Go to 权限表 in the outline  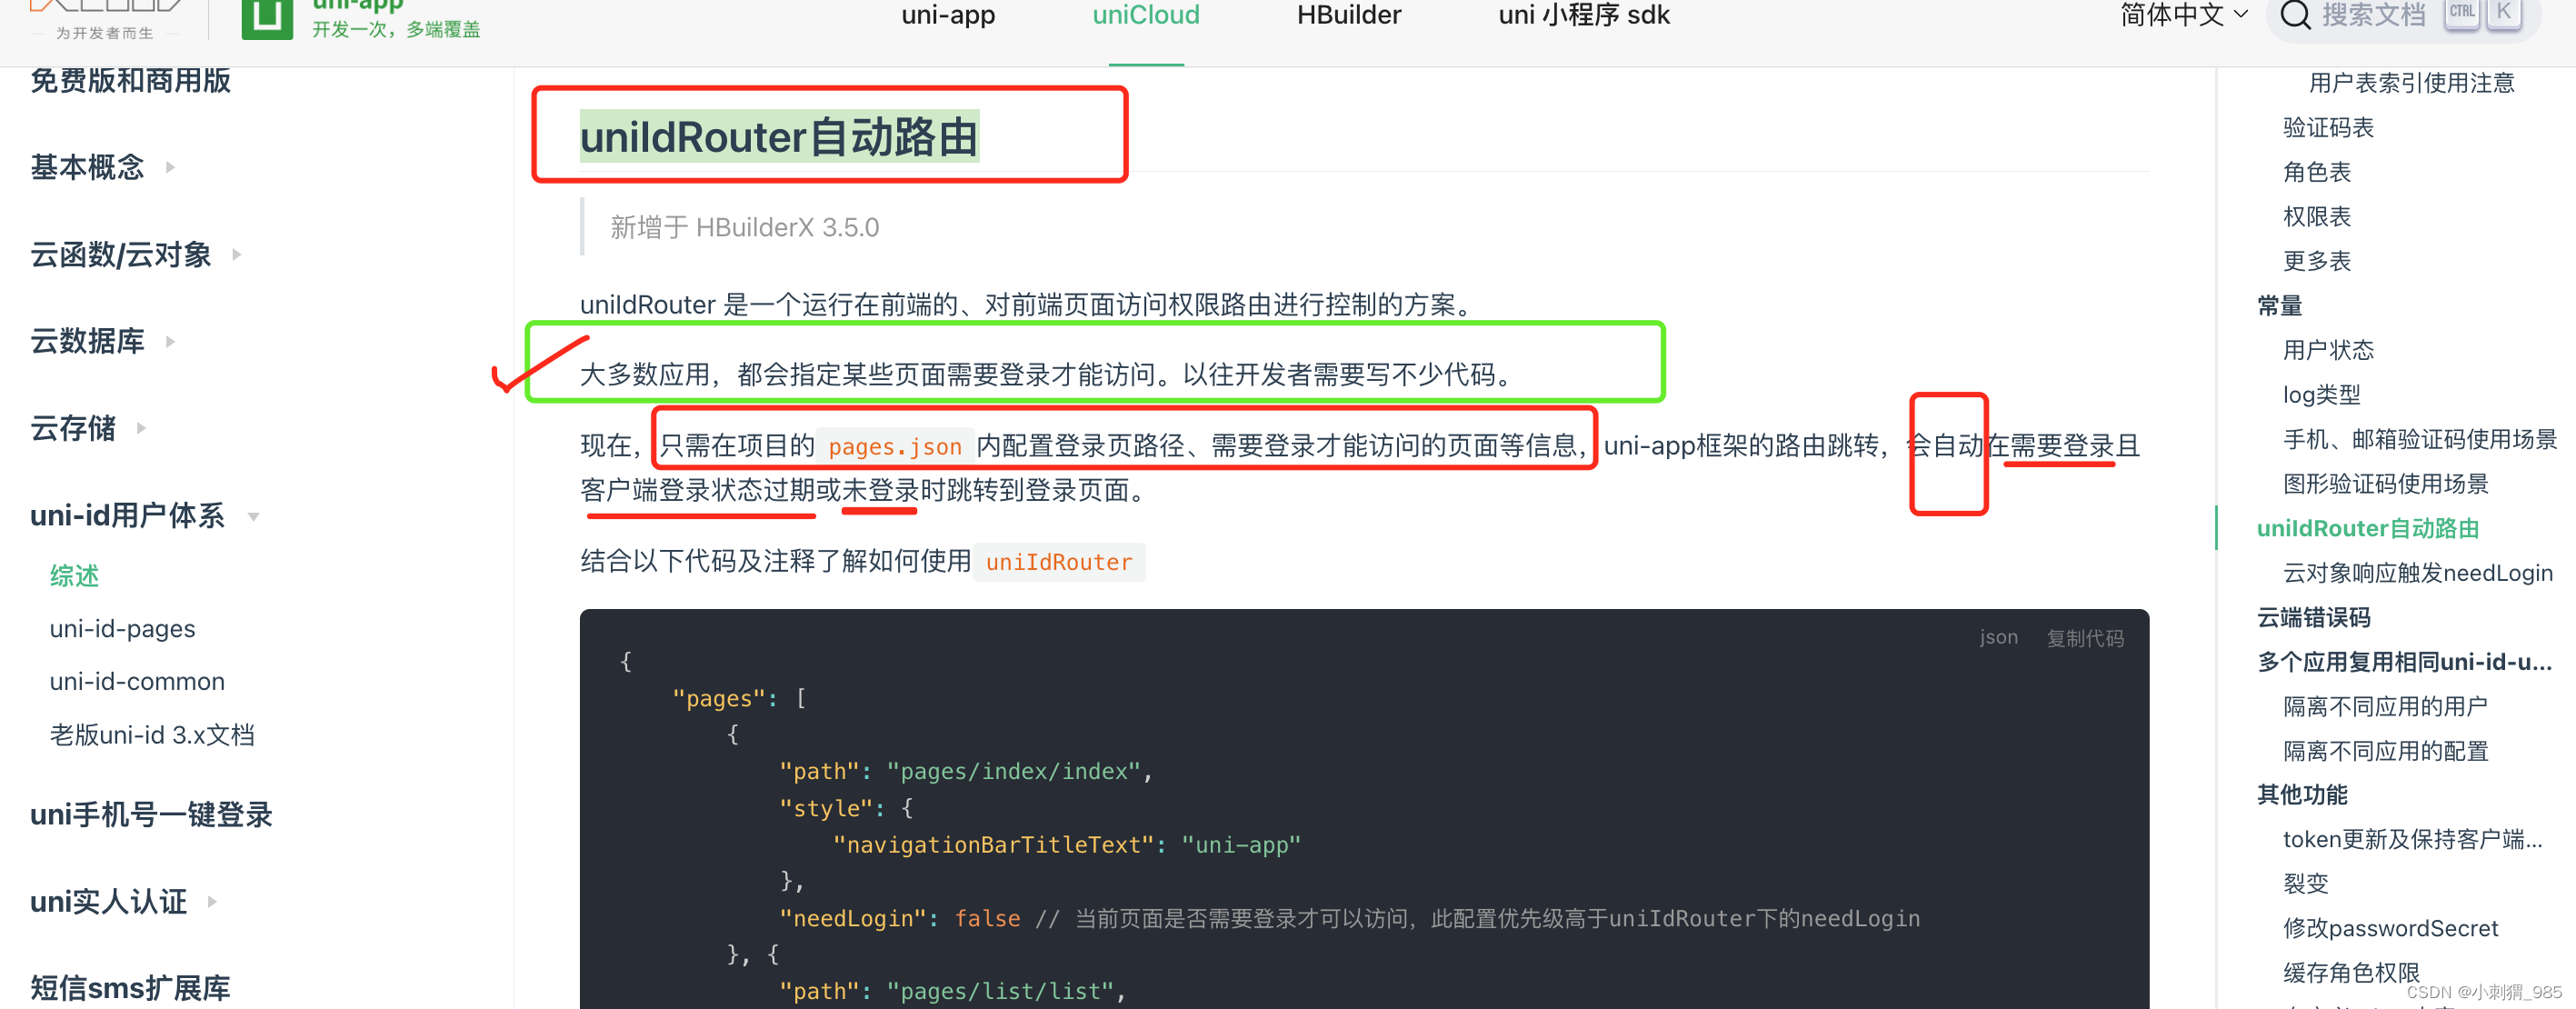click(x=2317, y=216)
